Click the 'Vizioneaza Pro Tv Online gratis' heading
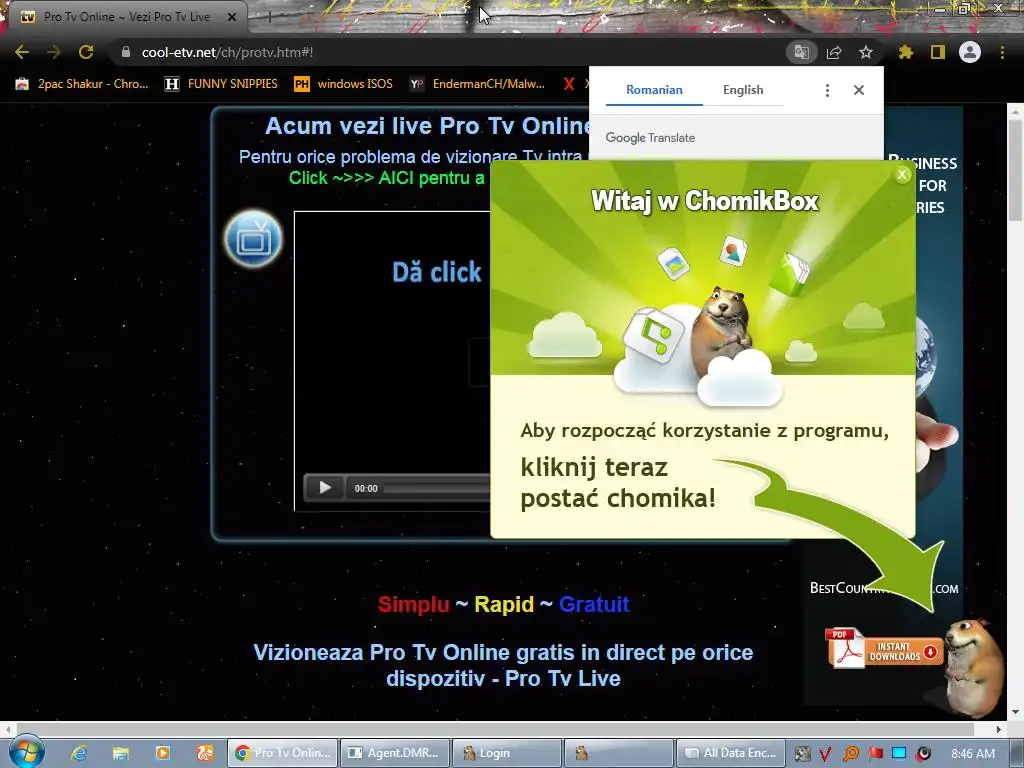Viewport: 1024px width, 768px height. coord(503,665)
